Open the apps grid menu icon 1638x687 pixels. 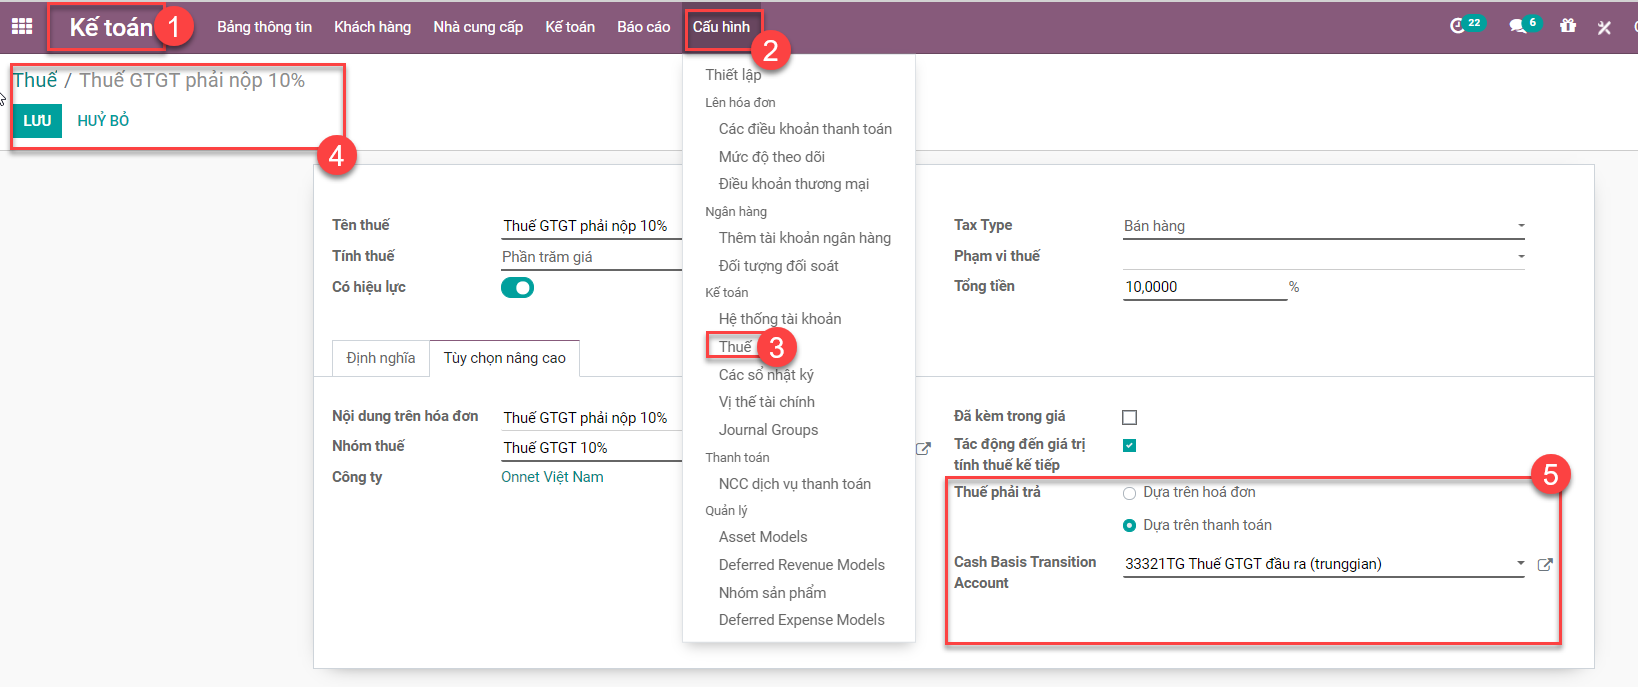point(22,27)
